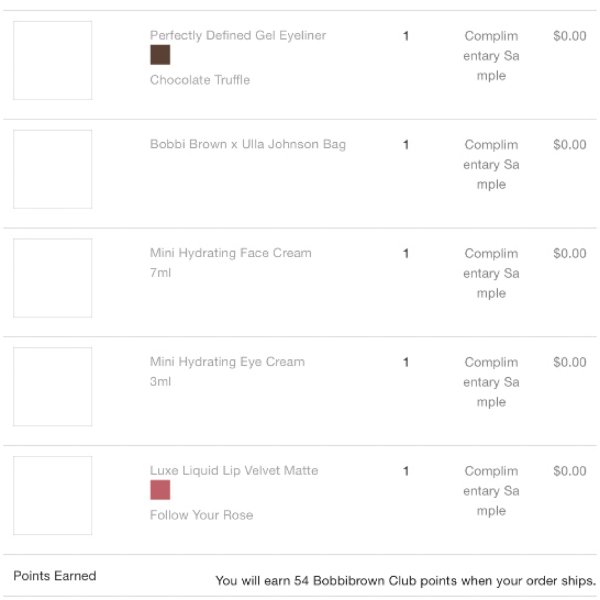Click the 3ml size label for Eye Cream
This screenshot has height=600, width=600.
pyautogui.click(x=160, y=382)
